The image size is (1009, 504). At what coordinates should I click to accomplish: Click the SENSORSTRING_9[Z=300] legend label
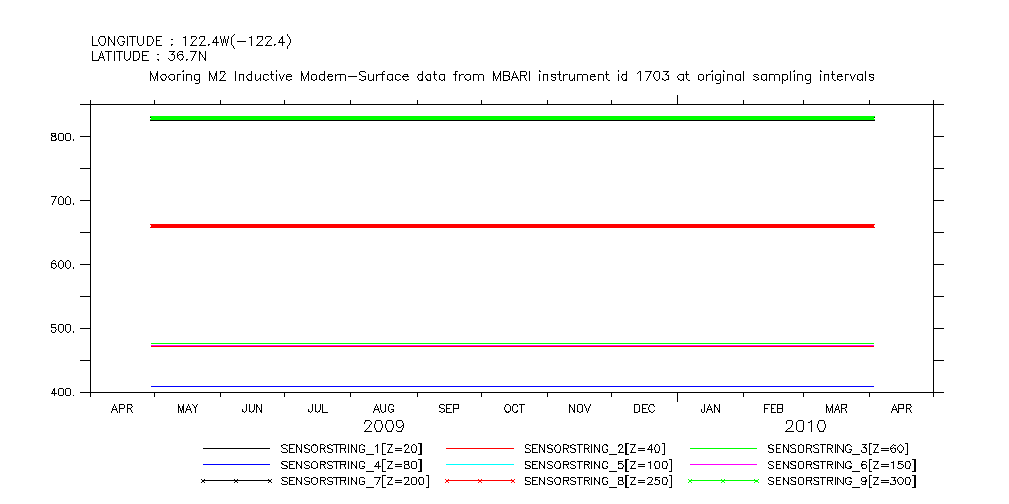pos(841,481)
